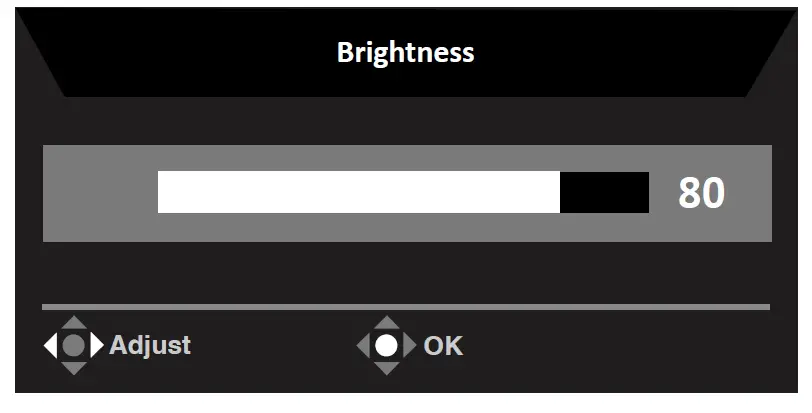Click the right arrow of the OK joystick icon
812x413 pixels.
(410, 346)
